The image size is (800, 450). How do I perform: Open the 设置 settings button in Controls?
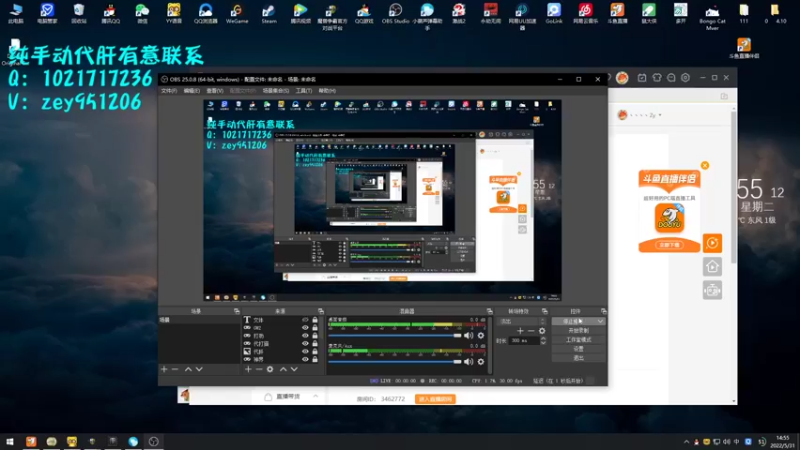(578, 349)
